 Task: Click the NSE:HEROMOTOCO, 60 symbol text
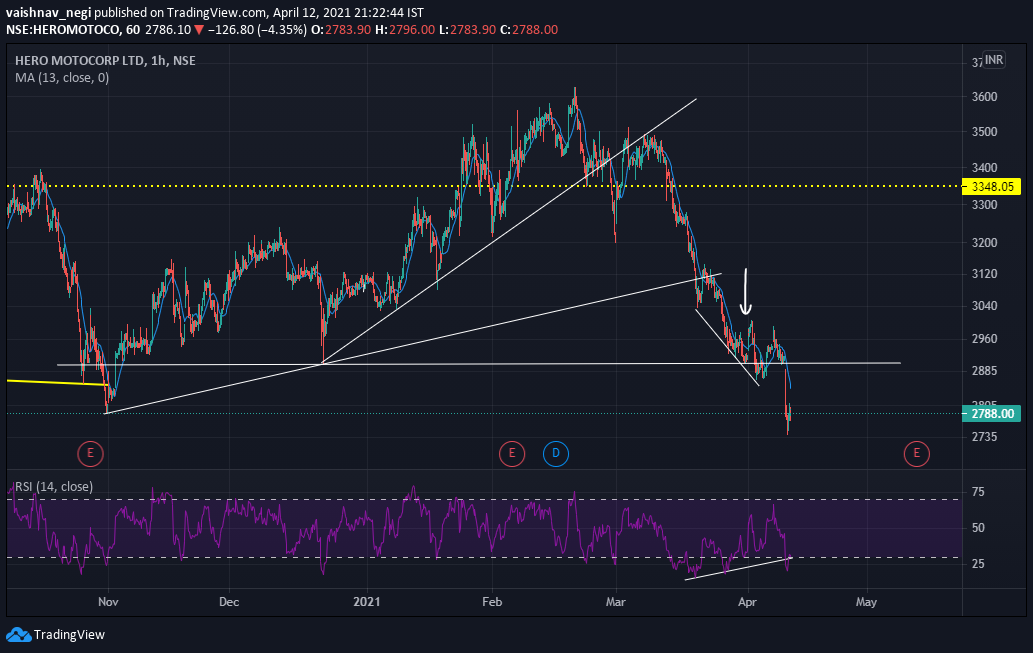[73, 30]
